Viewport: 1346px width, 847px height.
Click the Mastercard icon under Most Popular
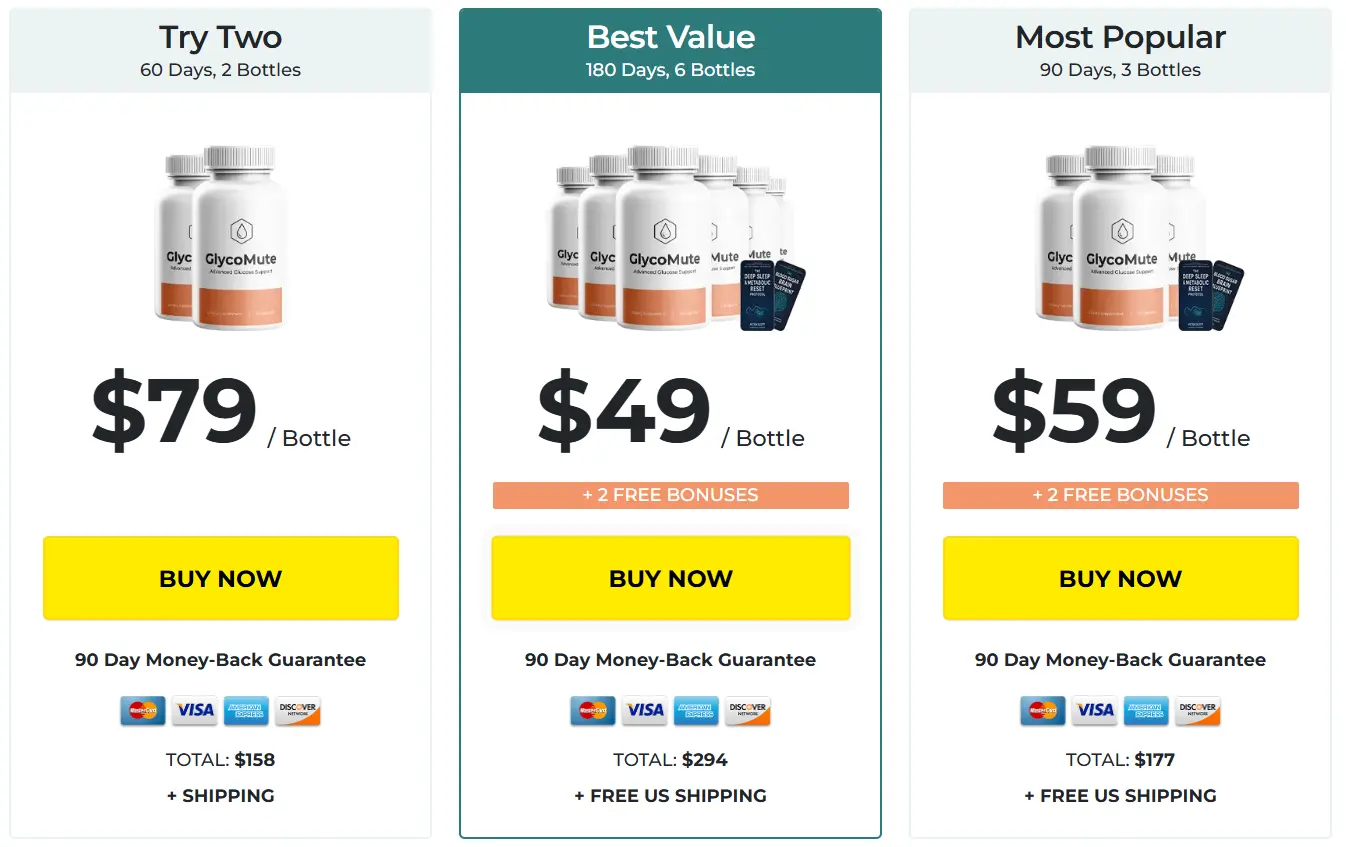1043,710
